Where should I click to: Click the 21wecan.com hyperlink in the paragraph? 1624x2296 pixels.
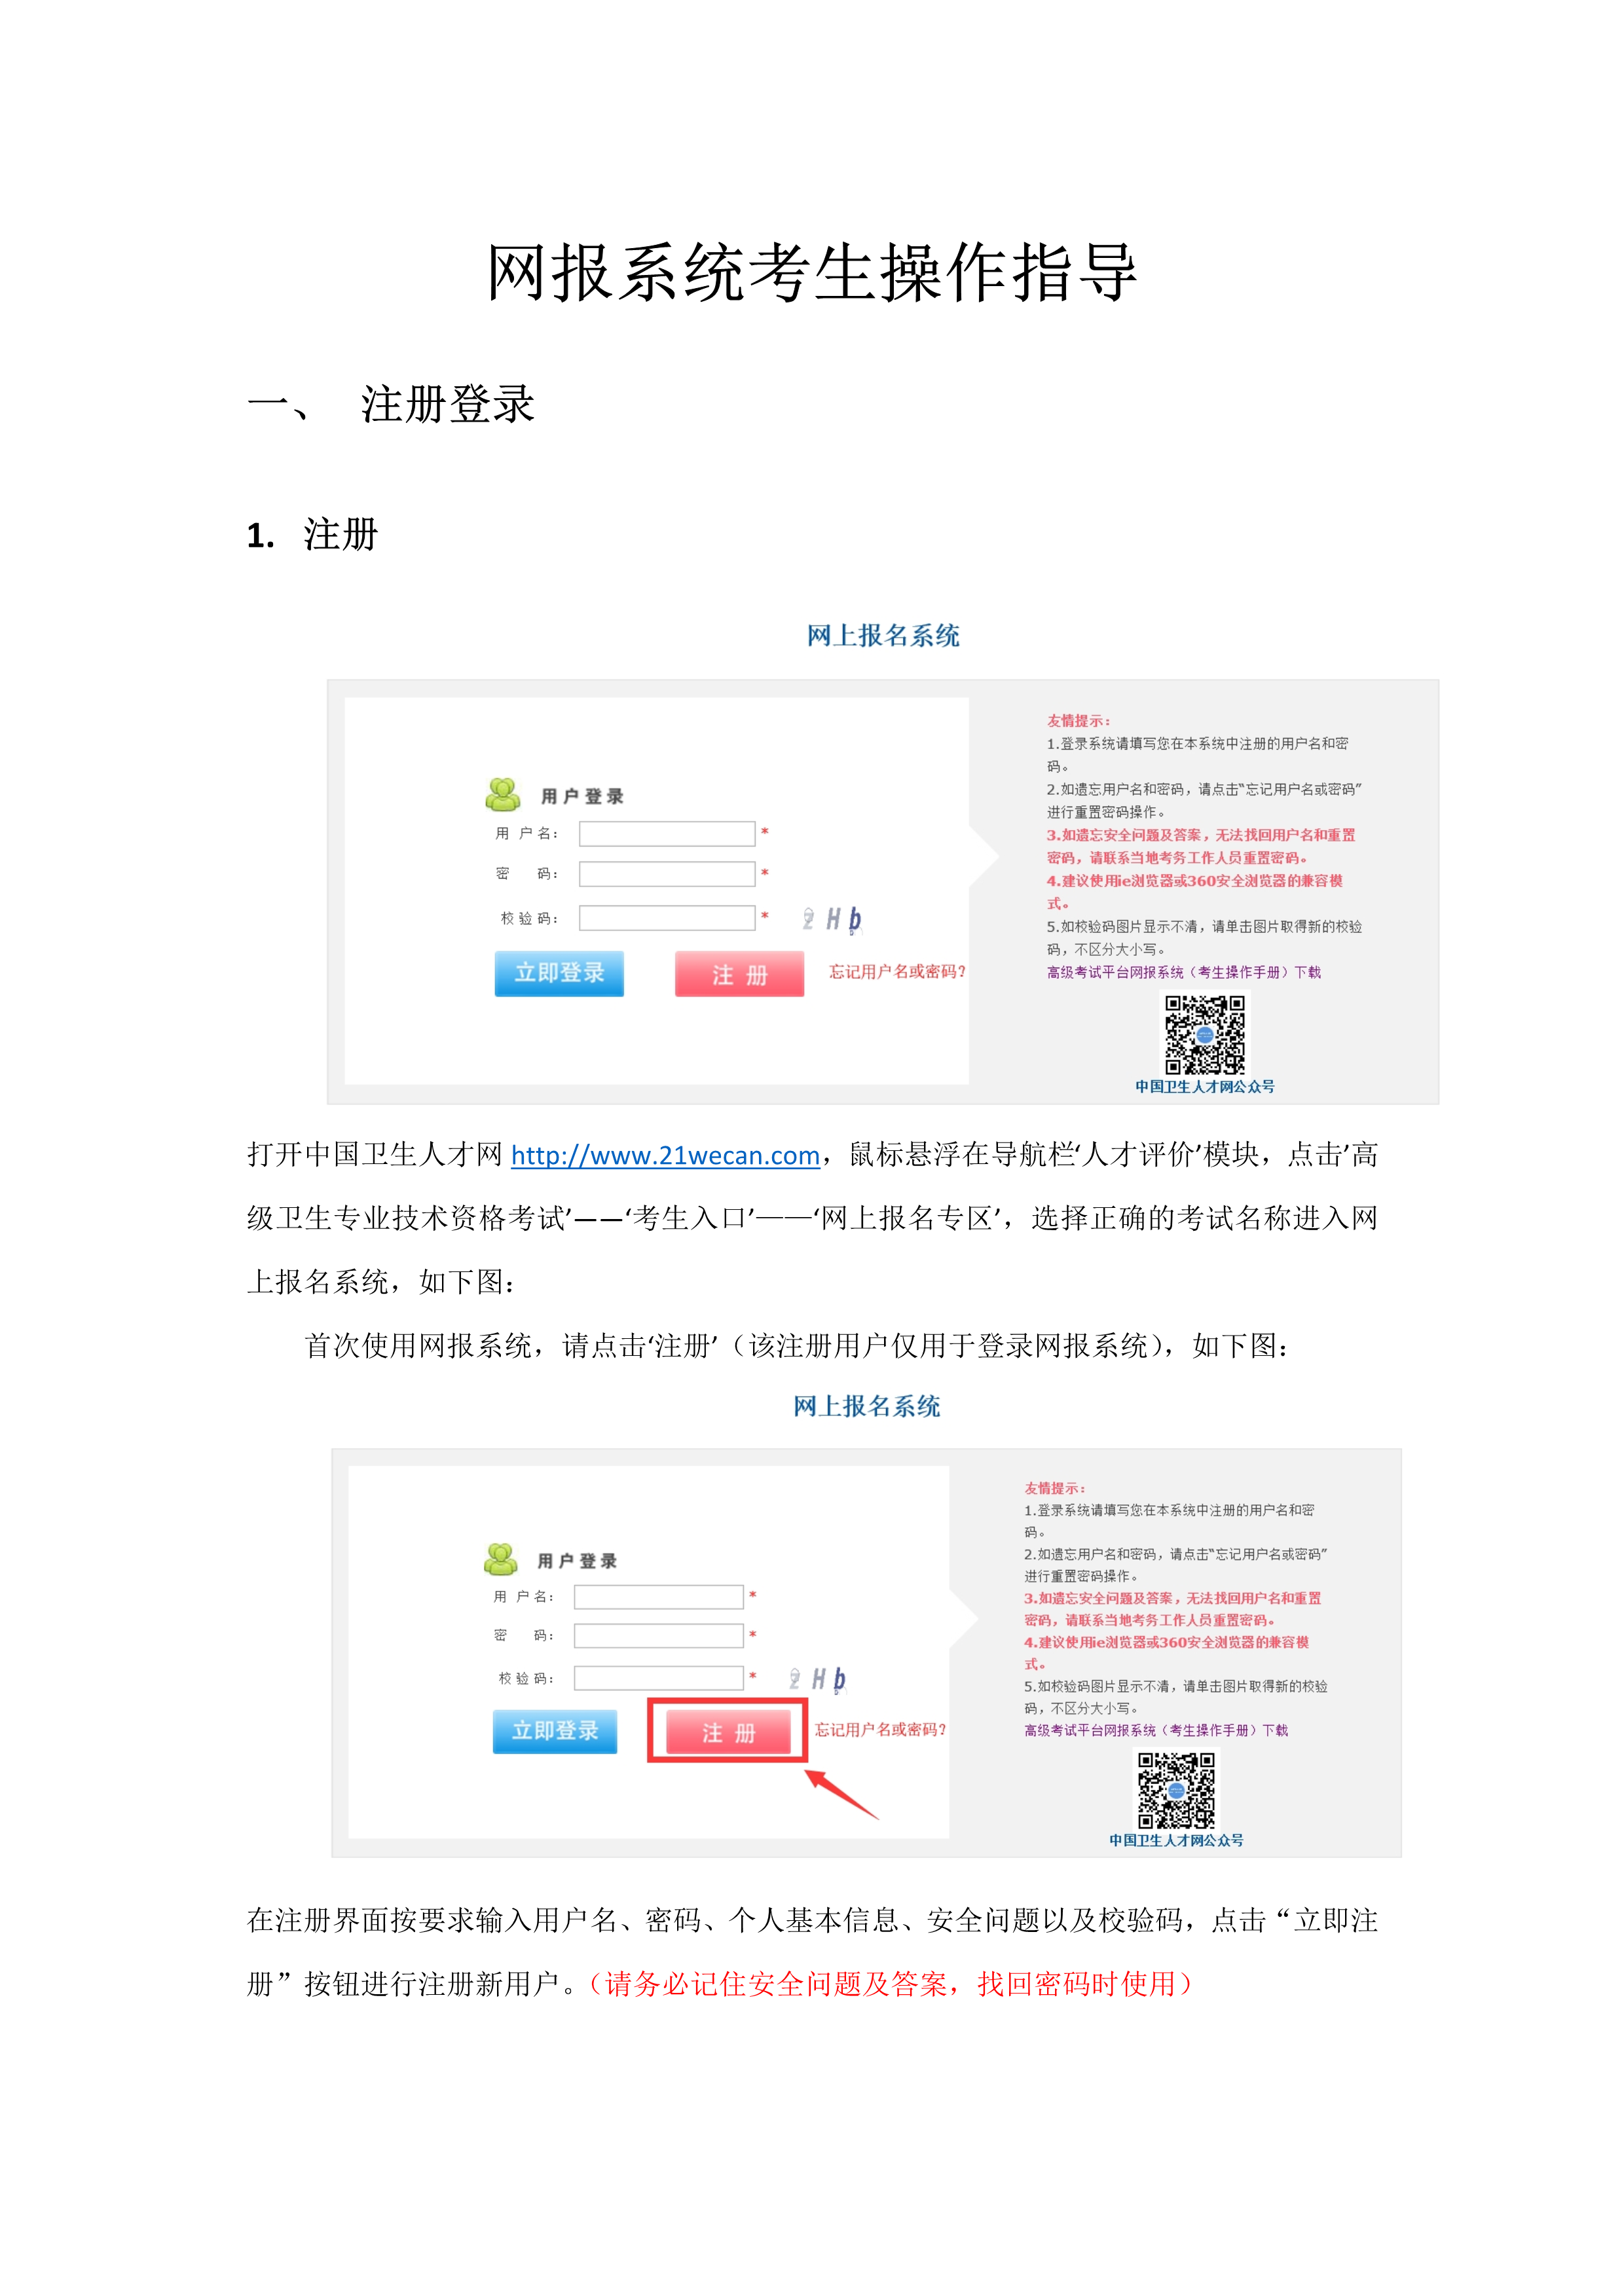665,1156
